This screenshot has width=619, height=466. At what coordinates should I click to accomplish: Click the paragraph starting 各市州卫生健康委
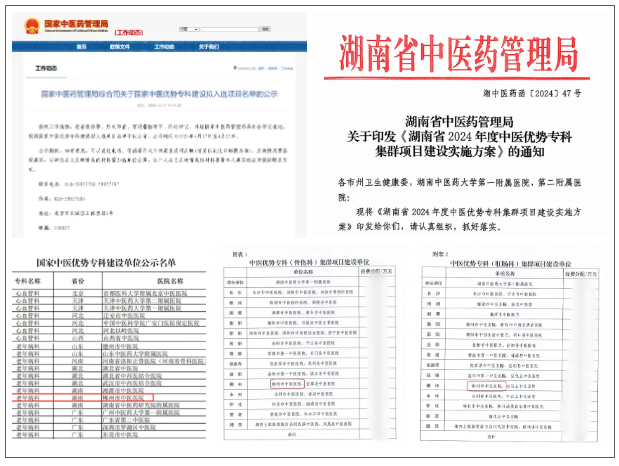click(x=460, y=190)
